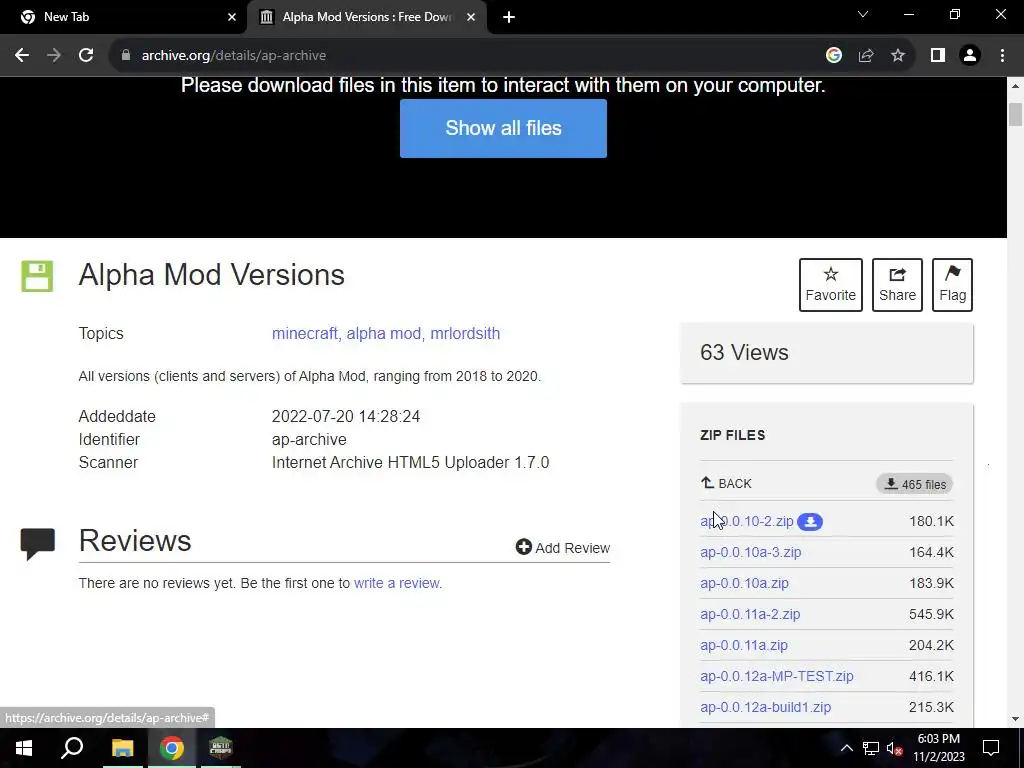
Task: Click the muted volume tray icon
Action: pos(894,748)
